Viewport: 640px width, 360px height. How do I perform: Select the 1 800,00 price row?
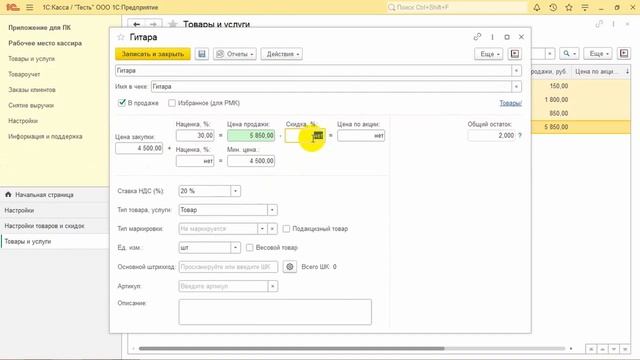tap(581, 100)
